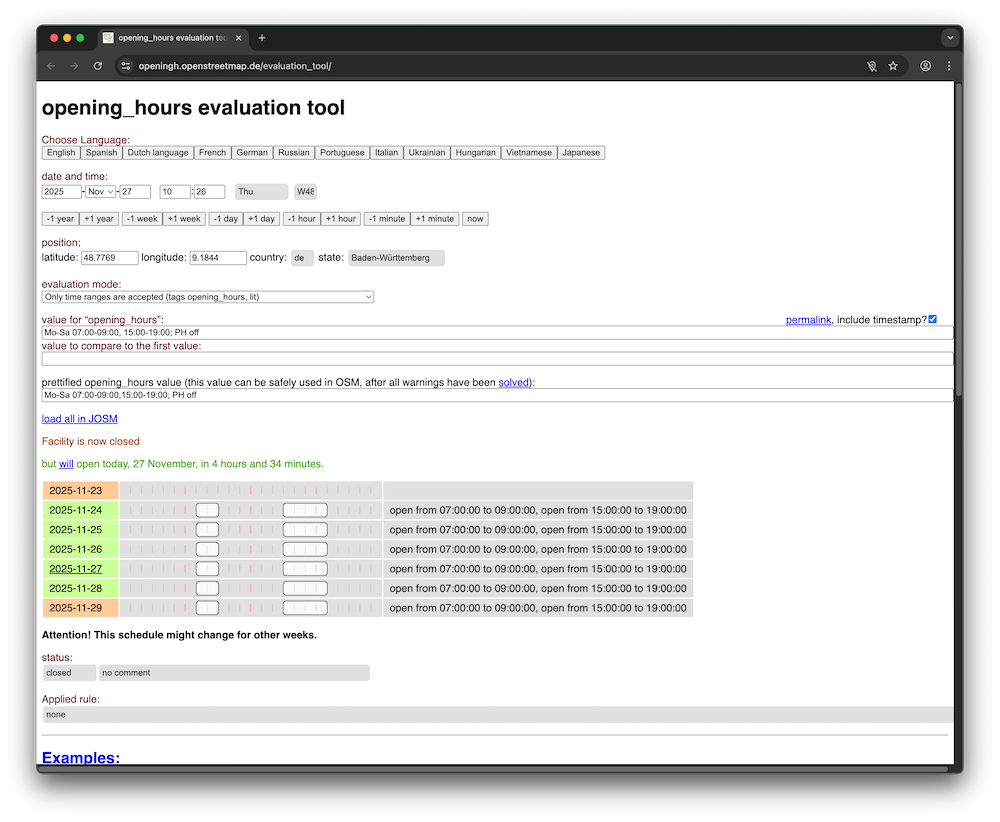Open Chrome's three-dot menu
Viewport: 1000px width, 822px height.
(948, 65)
